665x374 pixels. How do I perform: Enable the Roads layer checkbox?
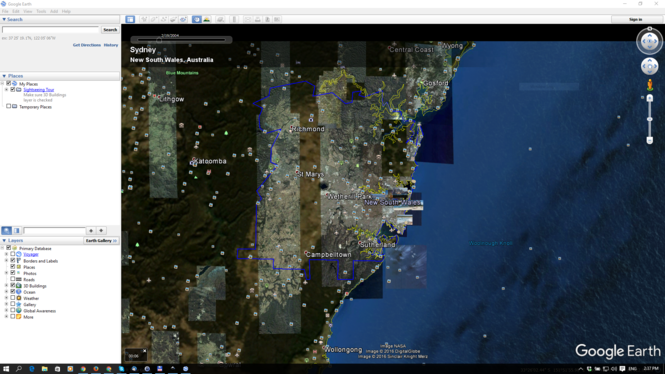coord(13,279)
